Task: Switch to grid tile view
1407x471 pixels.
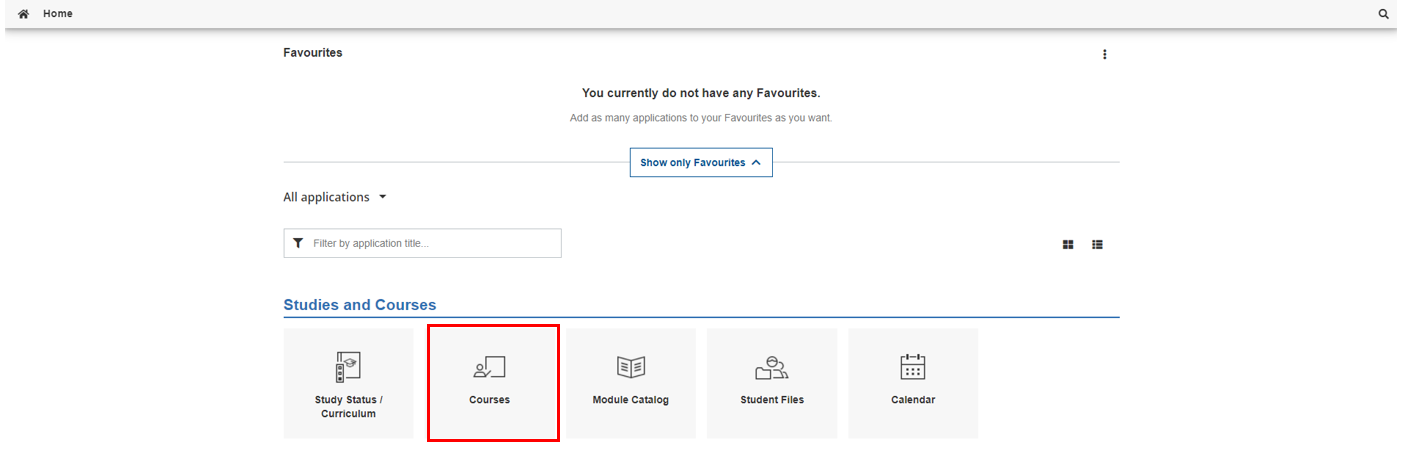Action: pos(1068,244)
